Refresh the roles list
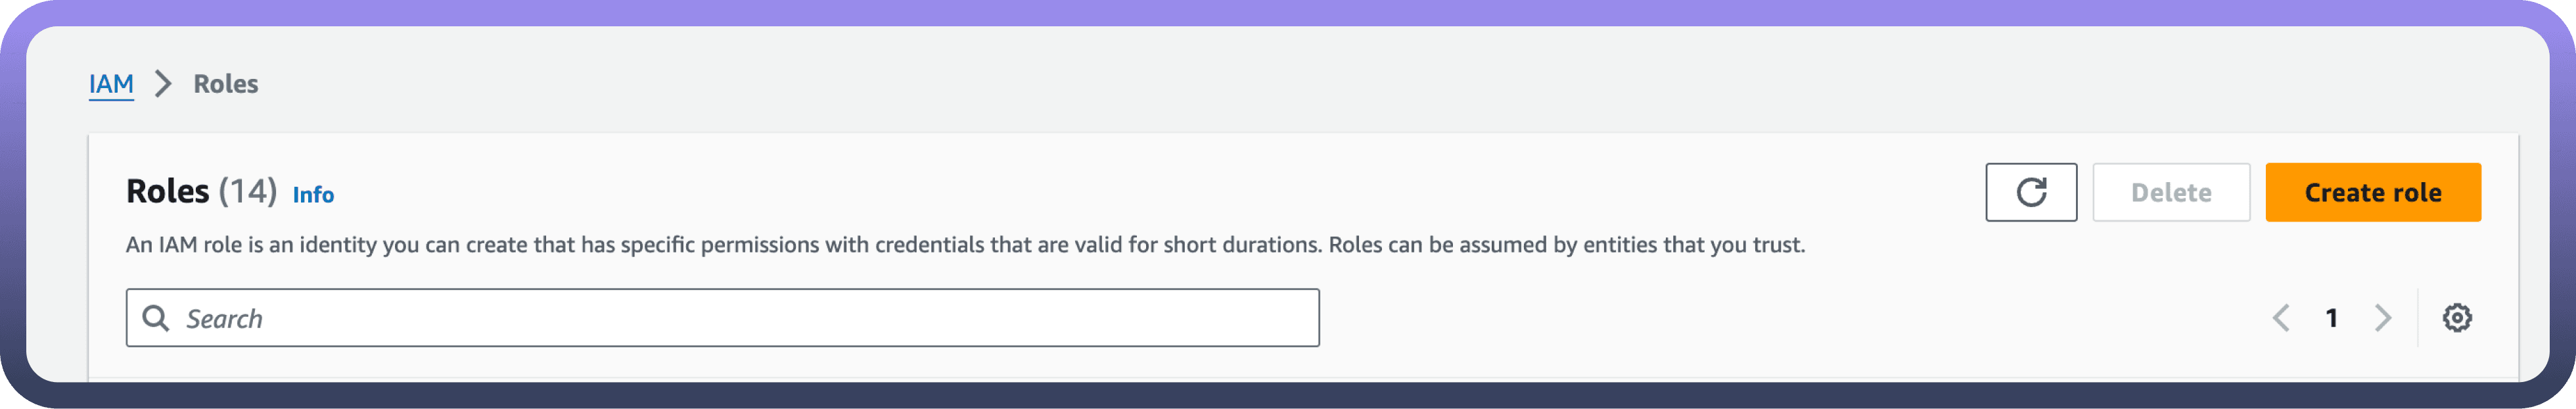2576x409 pixels. click(x=2030, y=192)
